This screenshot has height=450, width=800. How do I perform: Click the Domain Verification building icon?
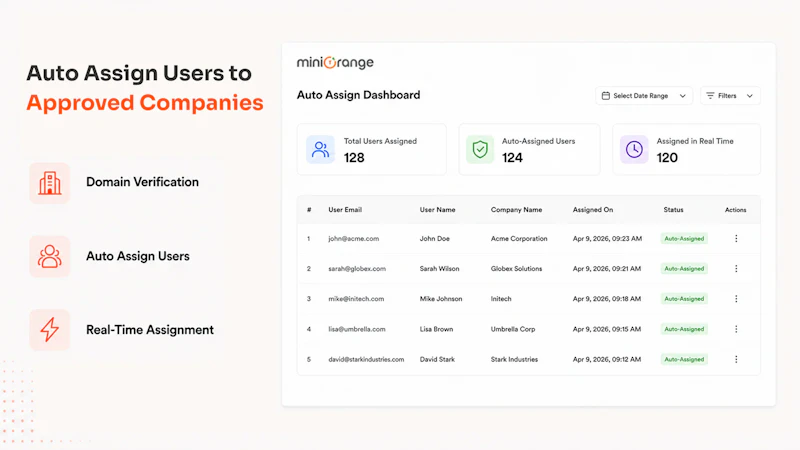coord(49,183)
